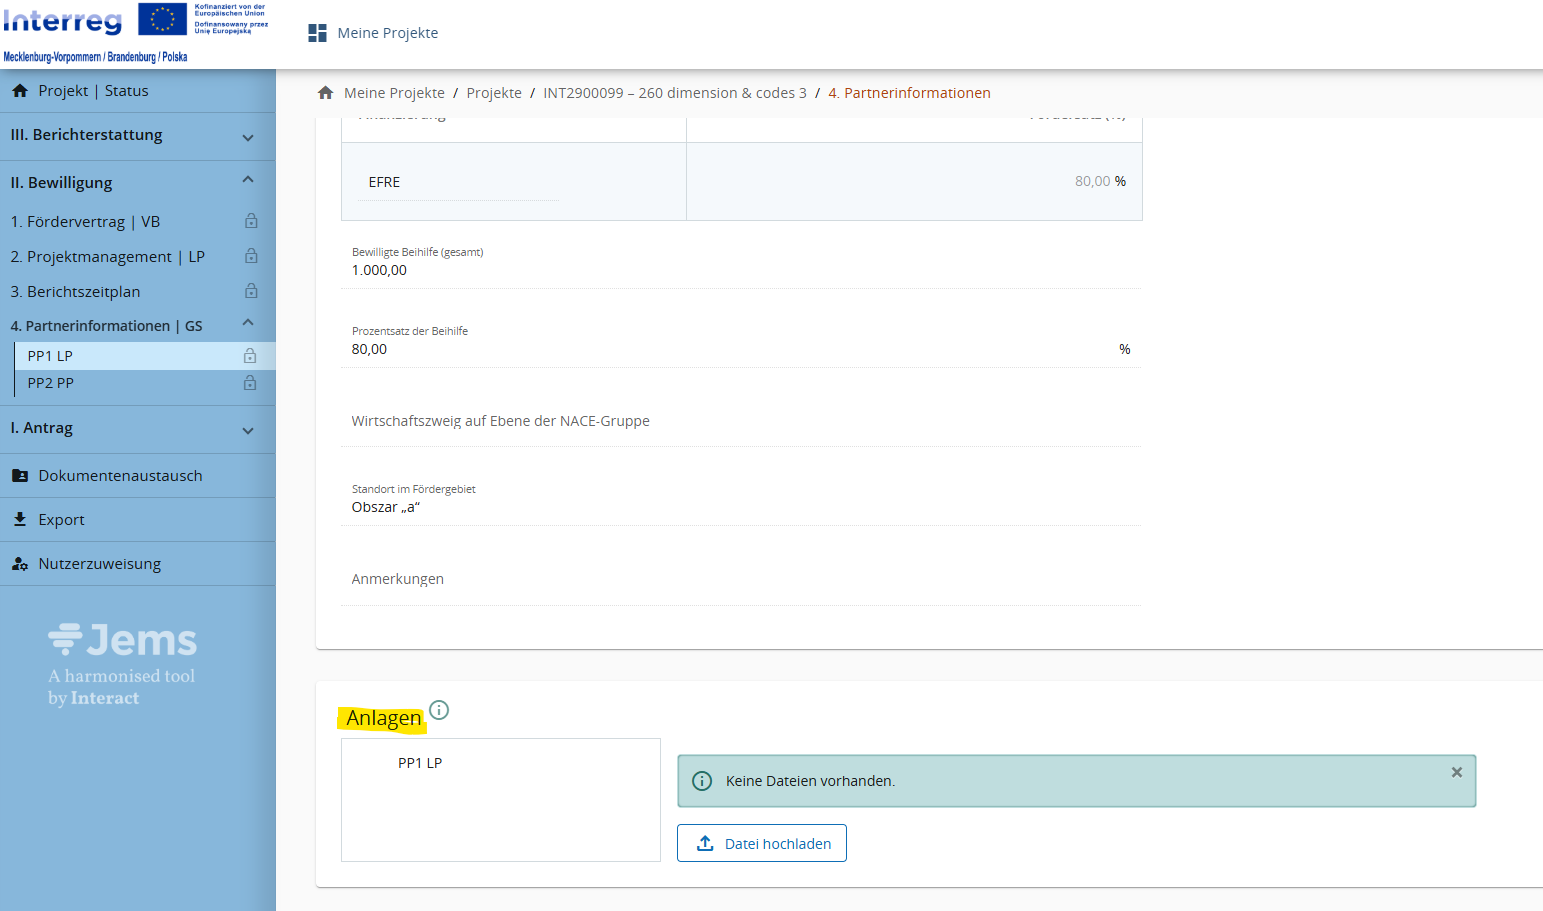The width and height of the screenshot is (1543, 911).
Task: Click lock icon beside PP2 PP
Action: point(250,383)
